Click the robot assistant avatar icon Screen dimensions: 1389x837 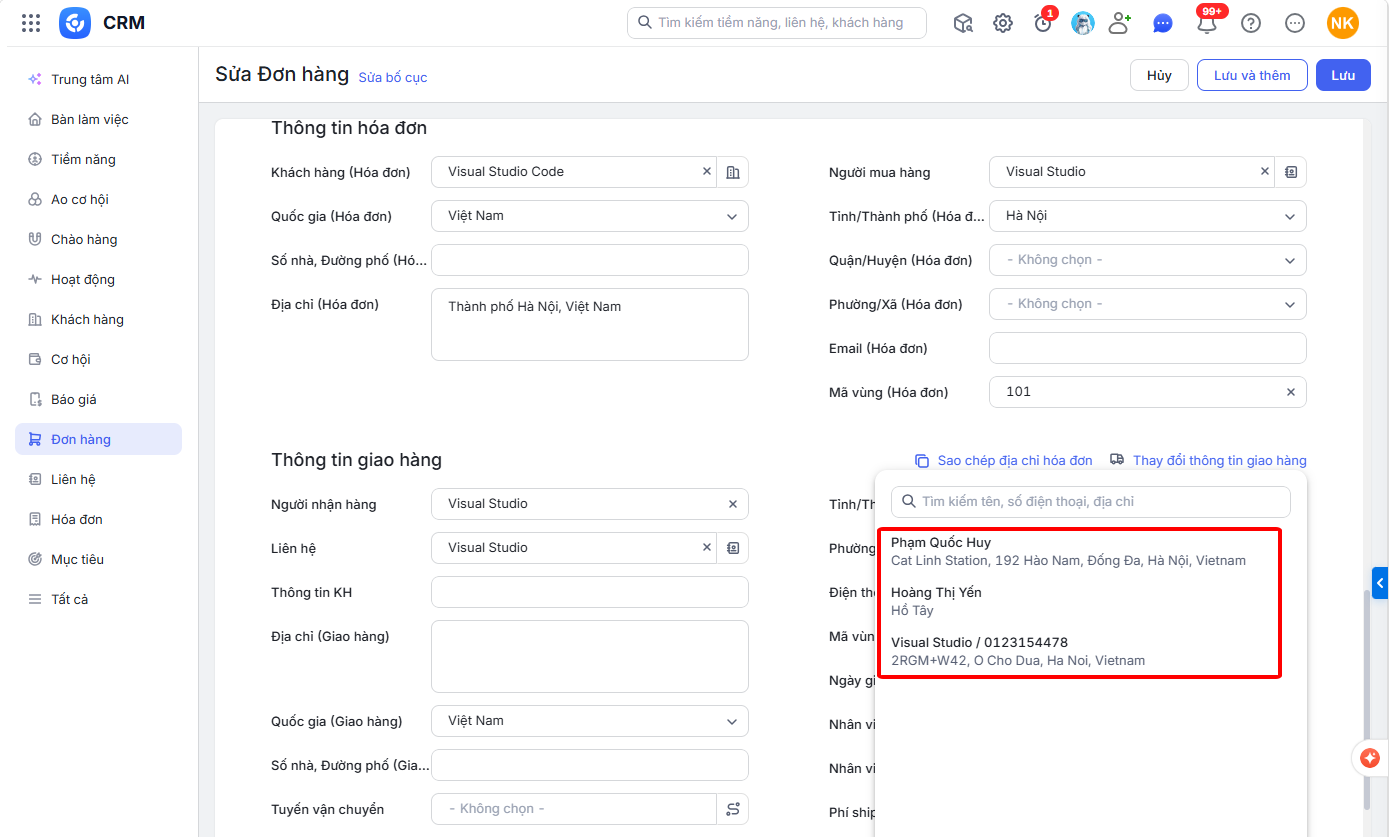(1083, 23)
